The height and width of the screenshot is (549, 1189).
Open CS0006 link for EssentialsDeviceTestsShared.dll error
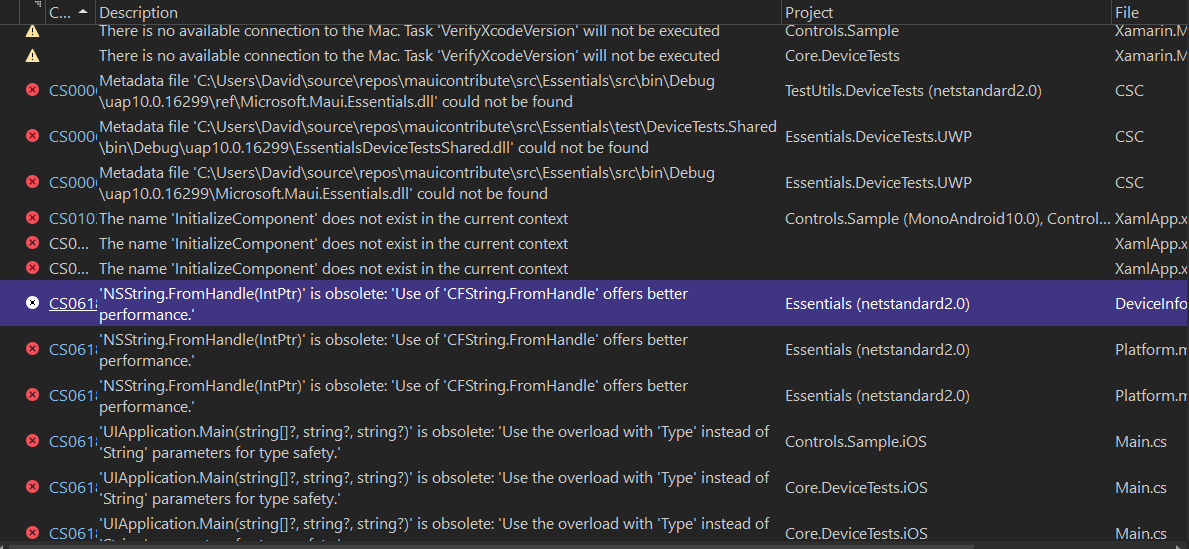73,136
